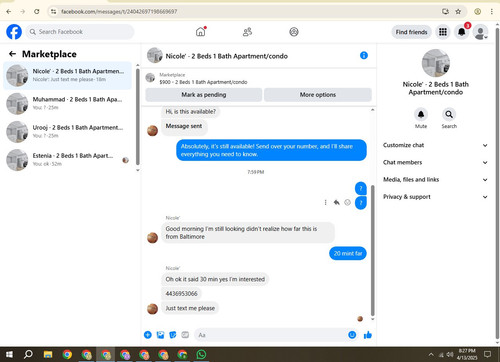The image size is (500, 362).
Task: Choose a sticker icon in composer
Action: [173, 335]
